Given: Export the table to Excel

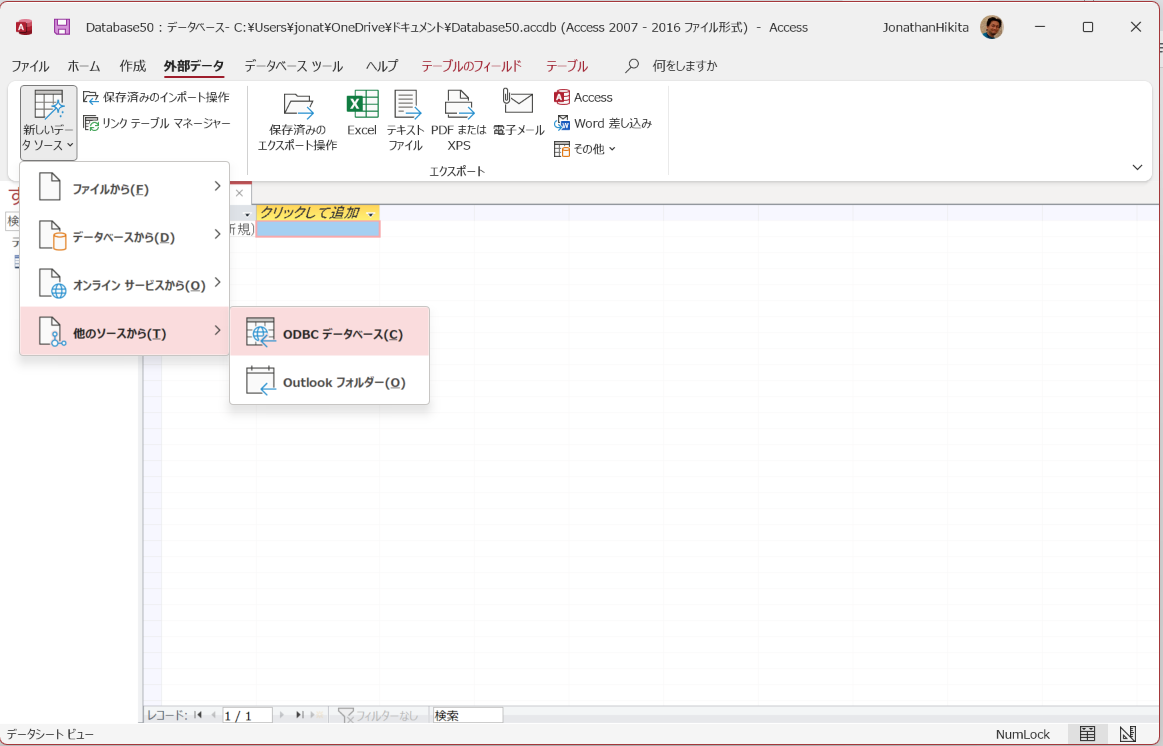Looking at the screenshot, I should point(362,118).
